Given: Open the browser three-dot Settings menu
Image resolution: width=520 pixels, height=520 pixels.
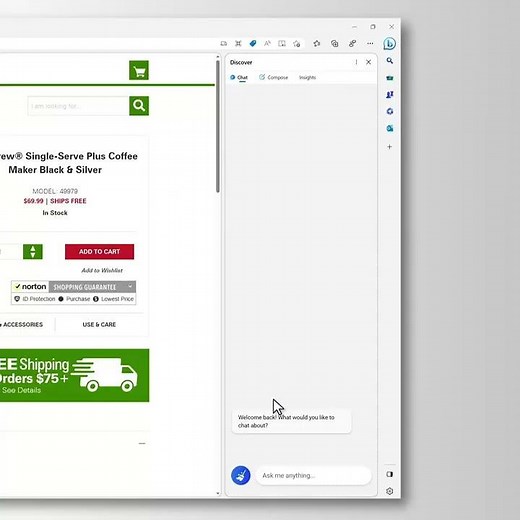Looking at the screenshot, I should [x=370, y=43].
